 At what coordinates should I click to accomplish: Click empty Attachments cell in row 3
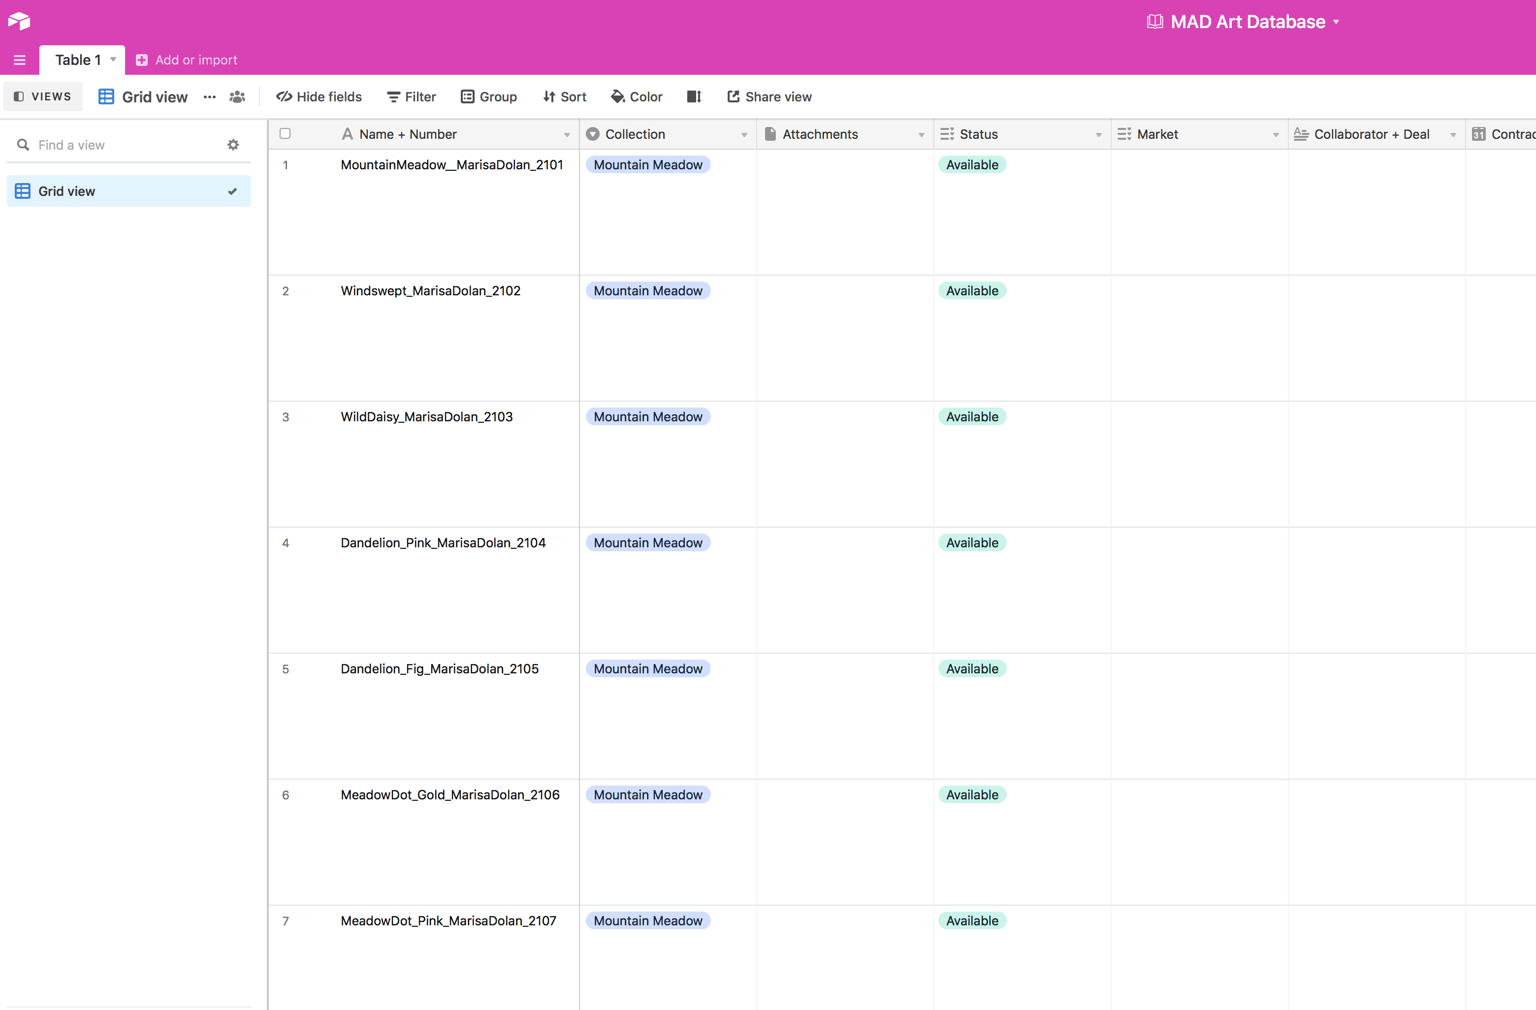point(845,464)
